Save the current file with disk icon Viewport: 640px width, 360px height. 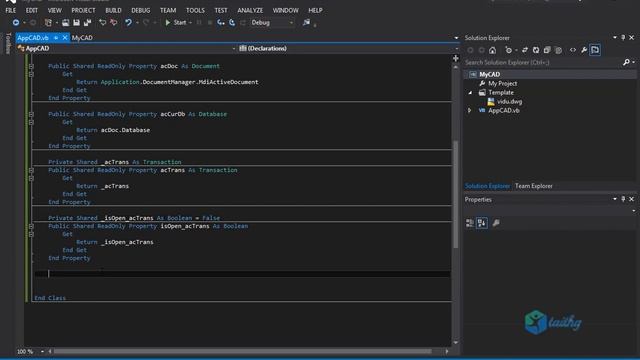point(76,23)
